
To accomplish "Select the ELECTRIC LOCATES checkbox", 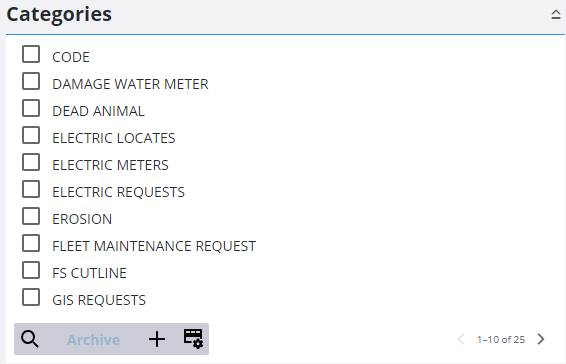I will click(x=31, y=135).
